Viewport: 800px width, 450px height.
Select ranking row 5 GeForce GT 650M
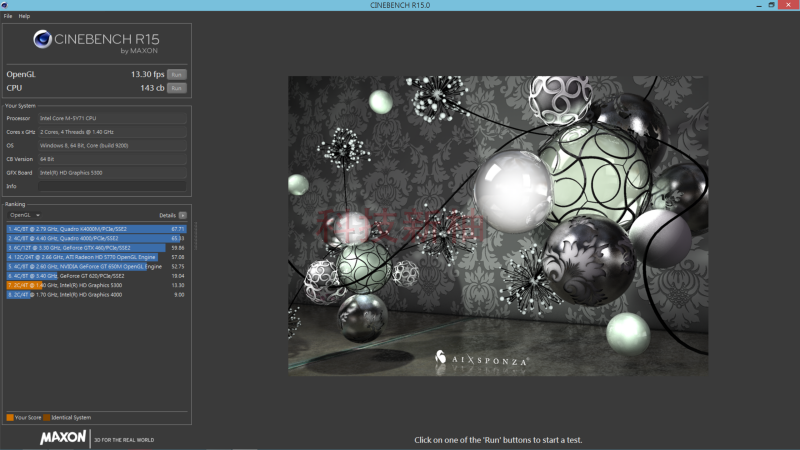(96, 266)
